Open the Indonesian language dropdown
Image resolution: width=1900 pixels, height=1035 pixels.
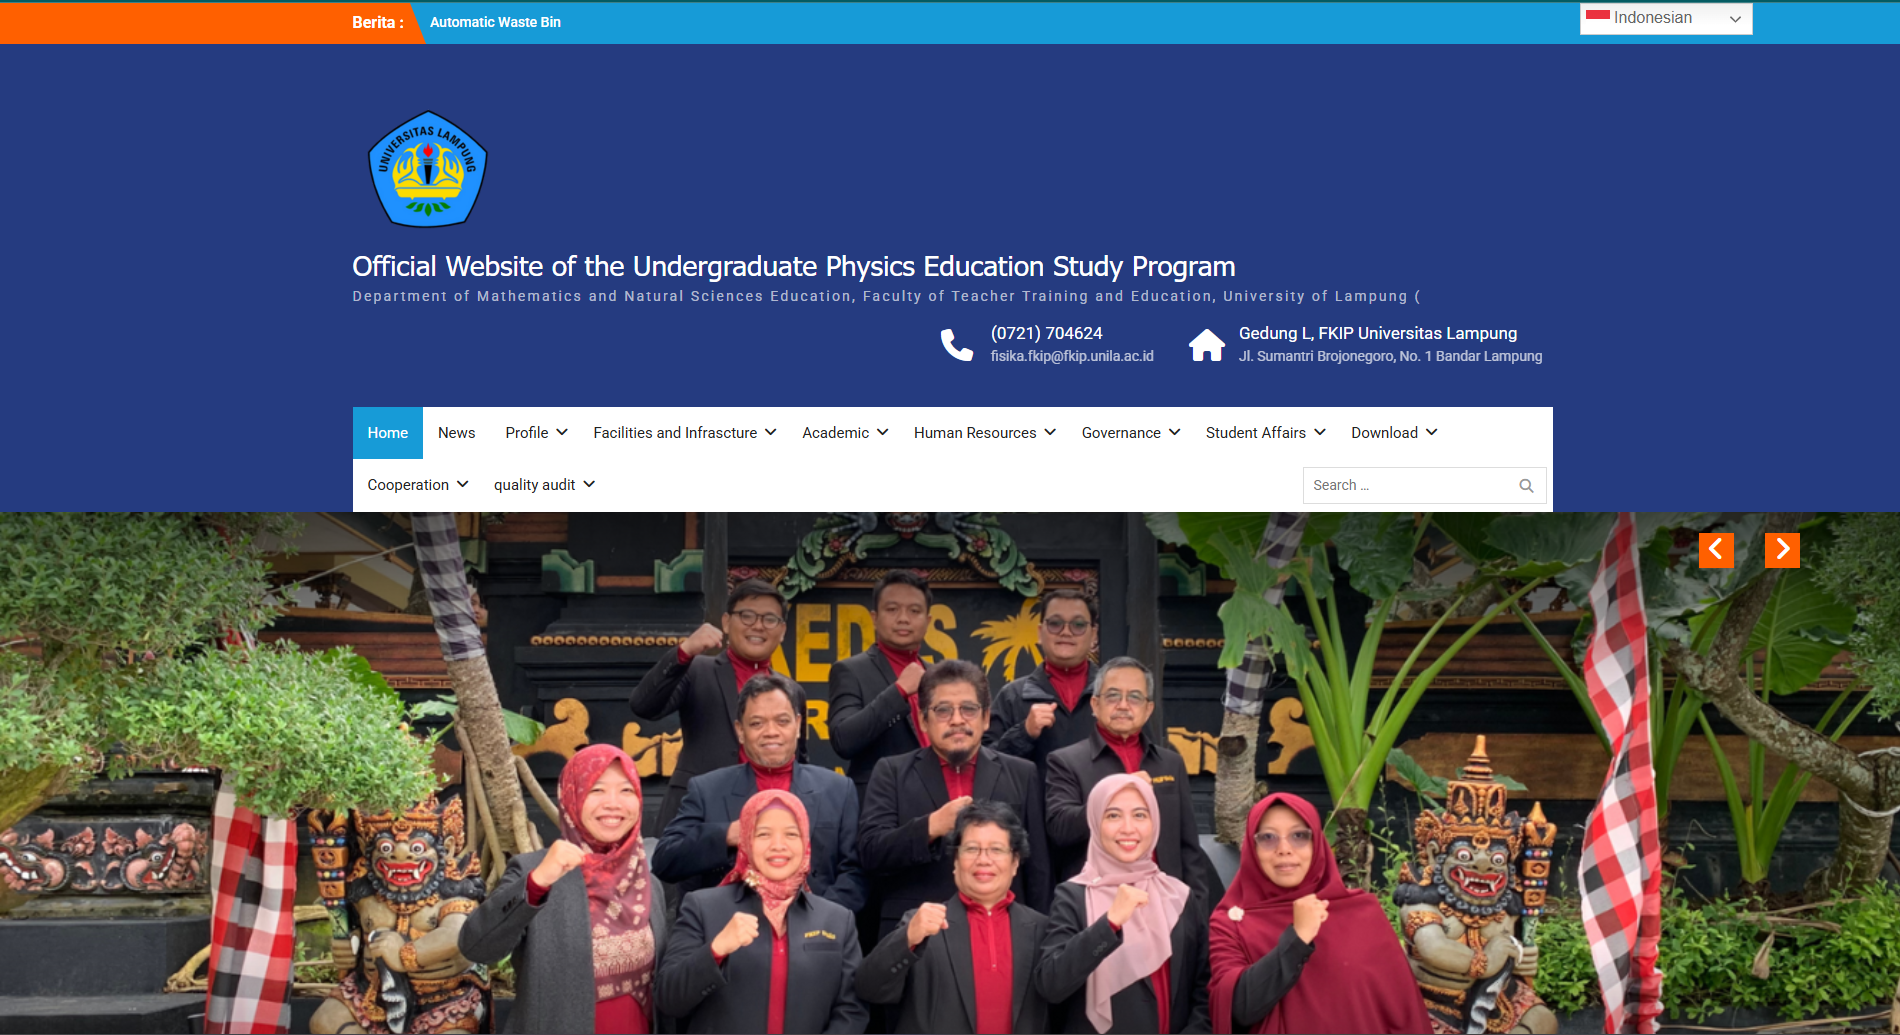pos(1666,18)
